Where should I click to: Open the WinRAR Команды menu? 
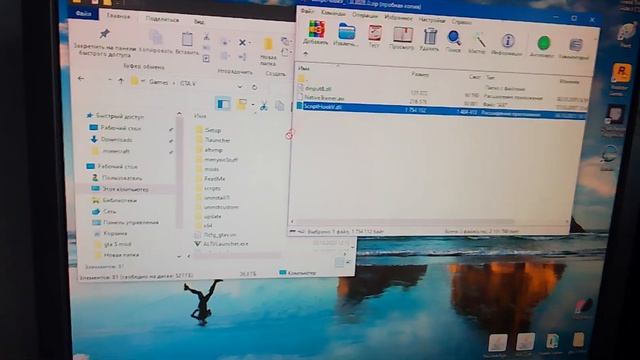coord(333,13)
